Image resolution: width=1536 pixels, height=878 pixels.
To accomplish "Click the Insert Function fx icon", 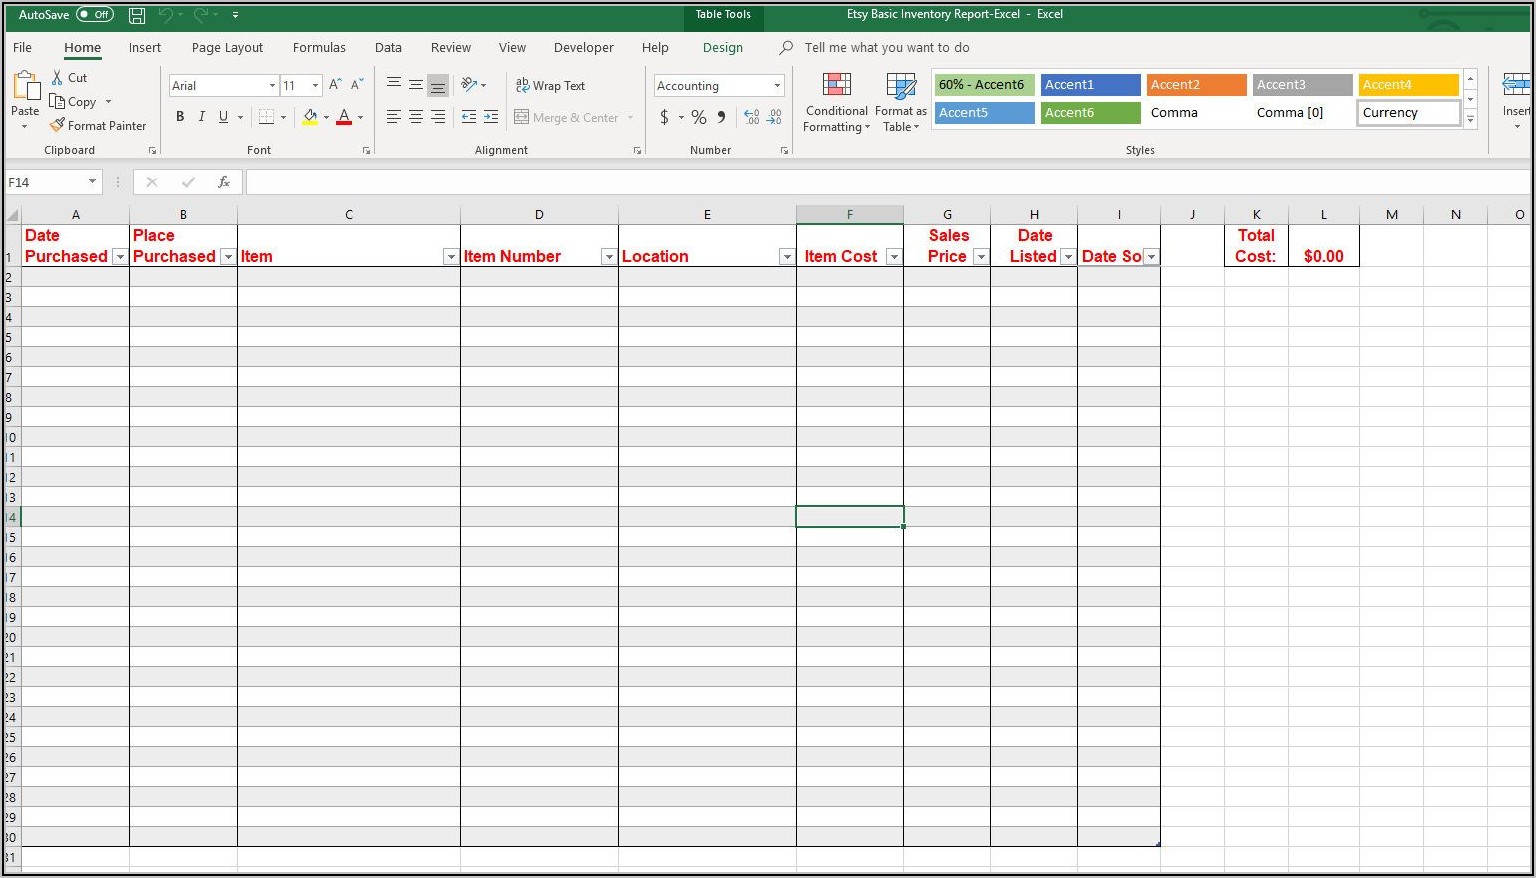I will pyautogui.click(x=224, y=182).
